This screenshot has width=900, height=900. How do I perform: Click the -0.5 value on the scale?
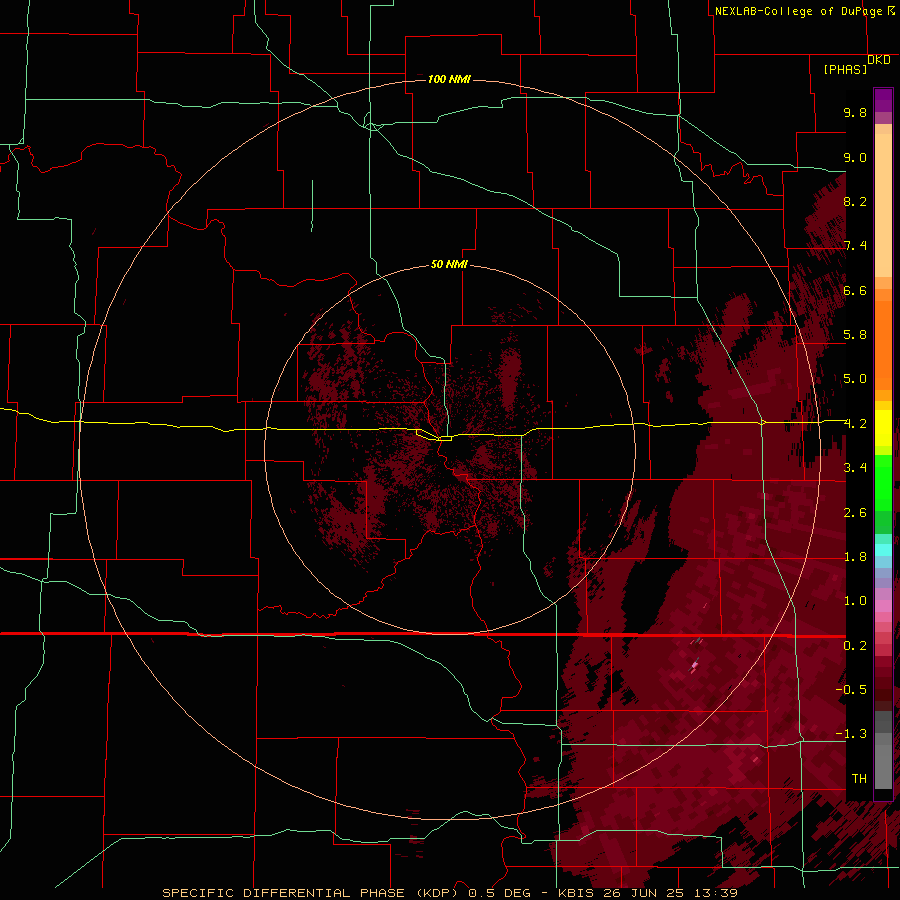[851, 690]
